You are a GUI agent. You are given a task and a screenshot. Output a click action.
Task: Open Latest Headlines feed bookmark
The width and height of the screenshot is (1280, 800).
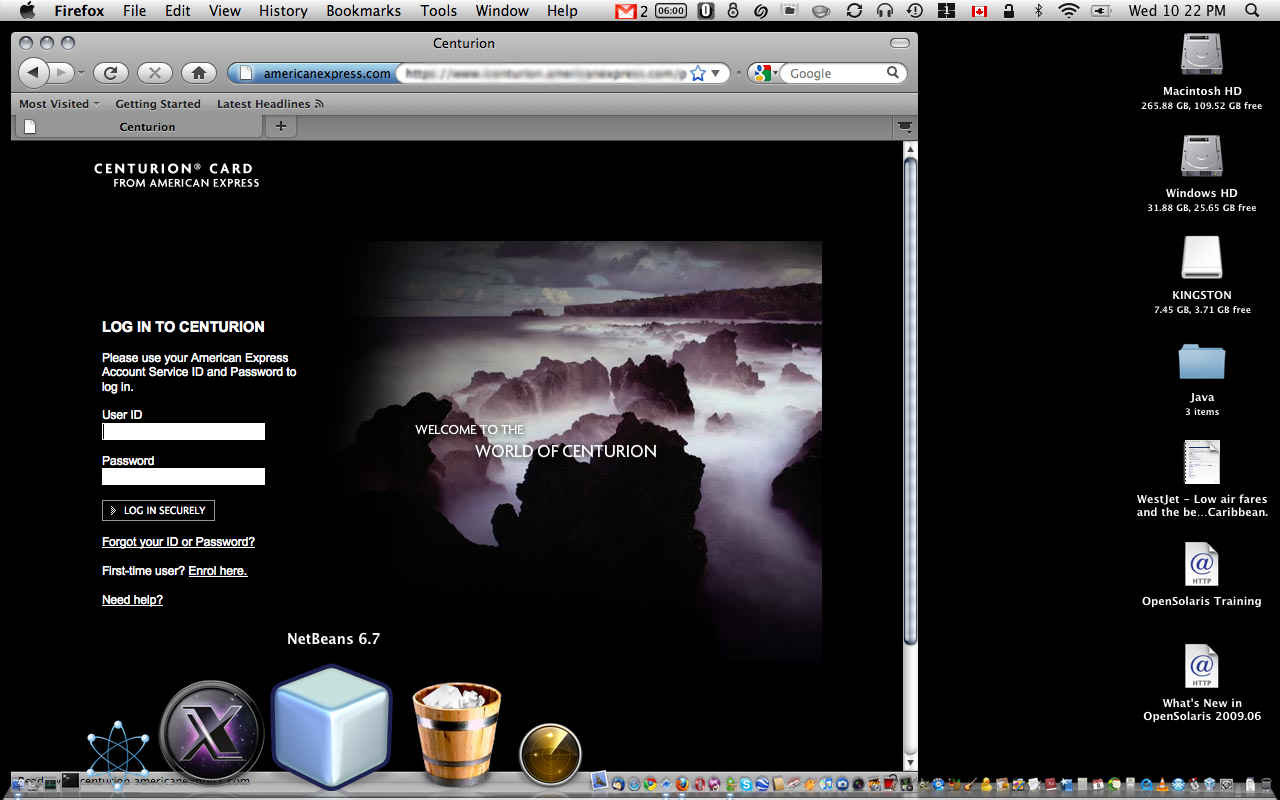coord(270,104)
